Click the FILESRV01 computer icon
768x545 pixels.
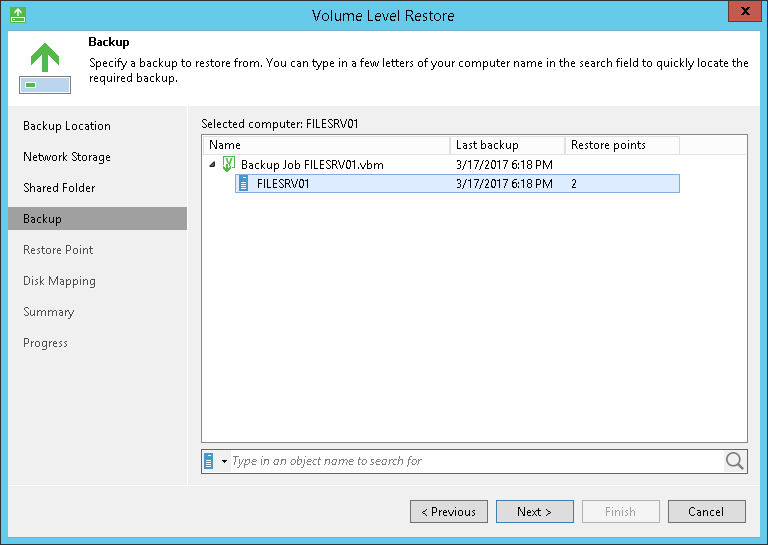click(x=243, y=184)
